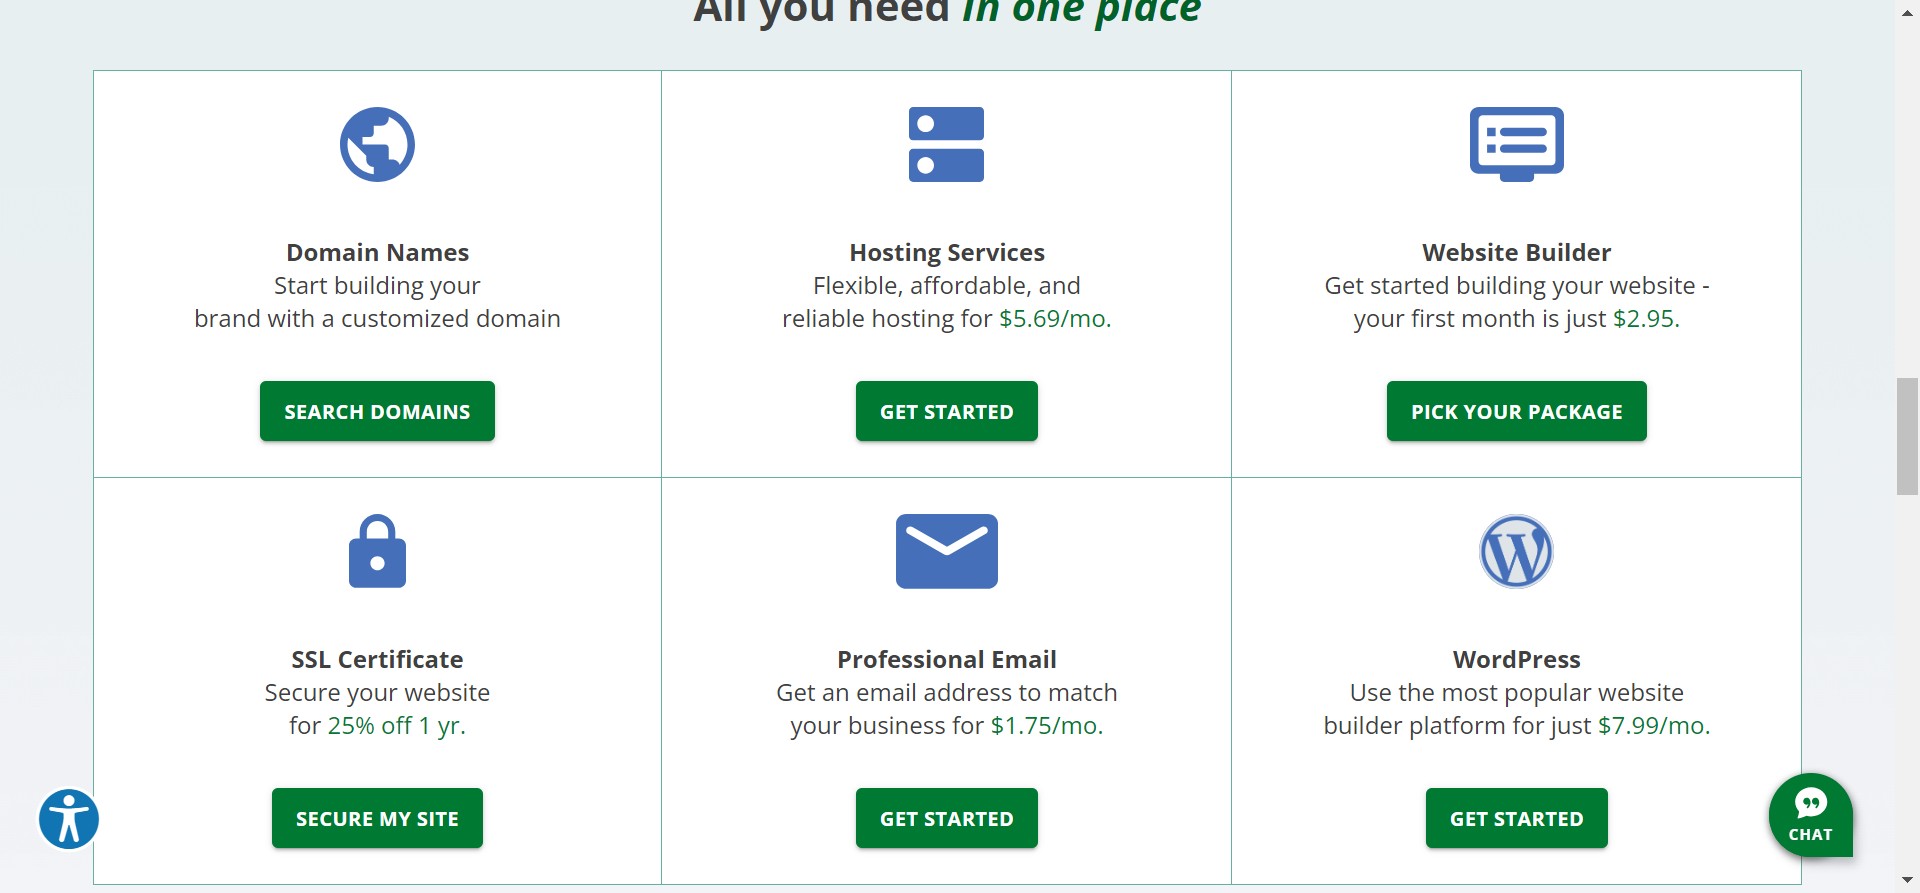Open the accessibility options icon
This screenshot has width=1920, height=893.
[x=69, y=819]
